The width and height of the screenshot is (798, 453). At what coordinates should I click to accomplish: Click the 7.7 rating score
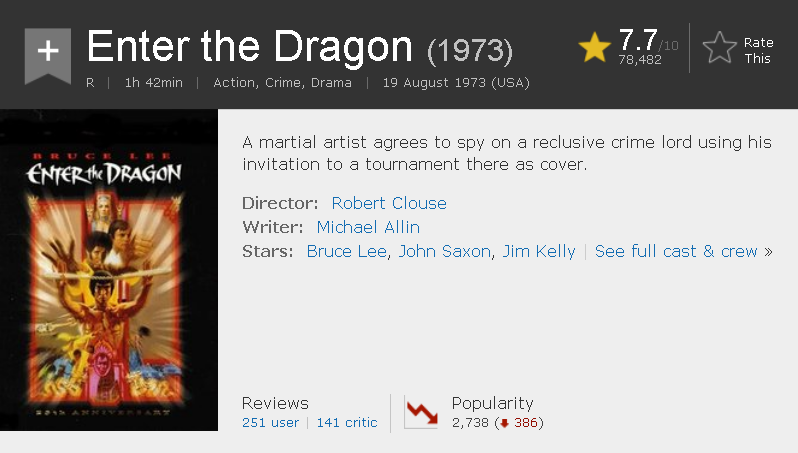[638, 40]
